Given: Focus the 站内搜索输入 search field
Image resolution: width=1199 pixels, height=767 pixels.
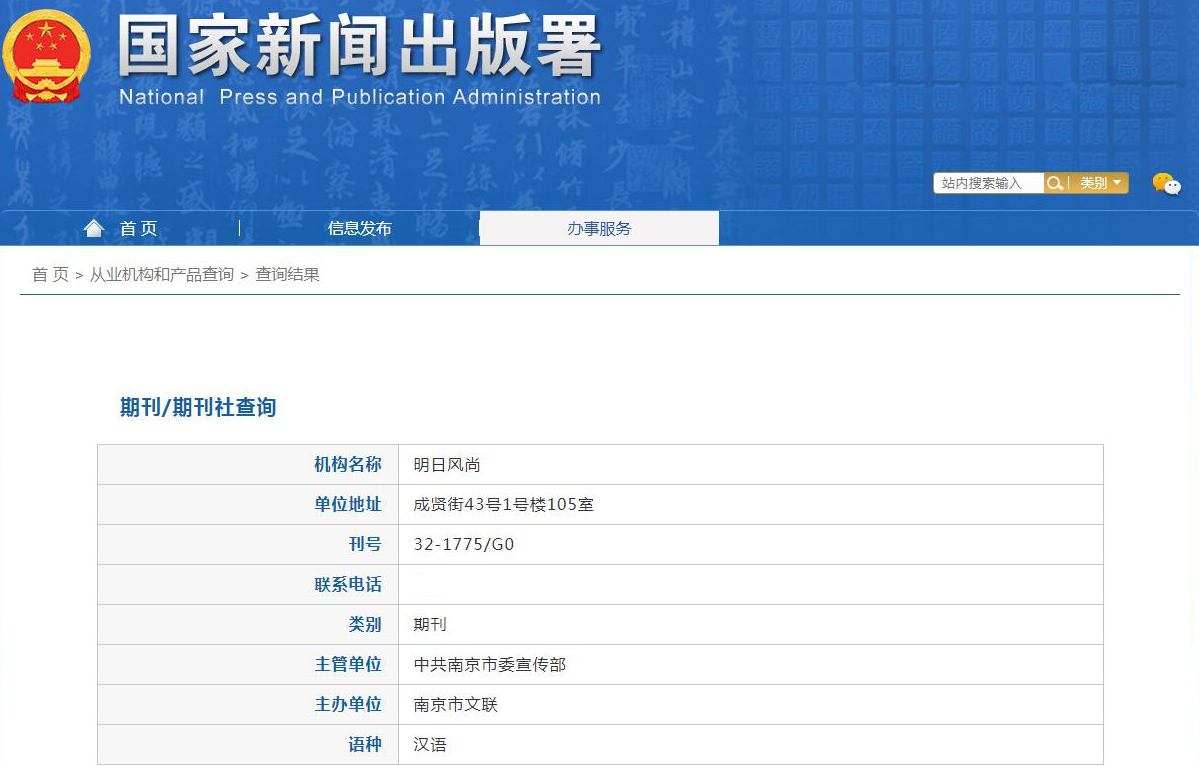Looking at the screenshot, I should point(988,183).
